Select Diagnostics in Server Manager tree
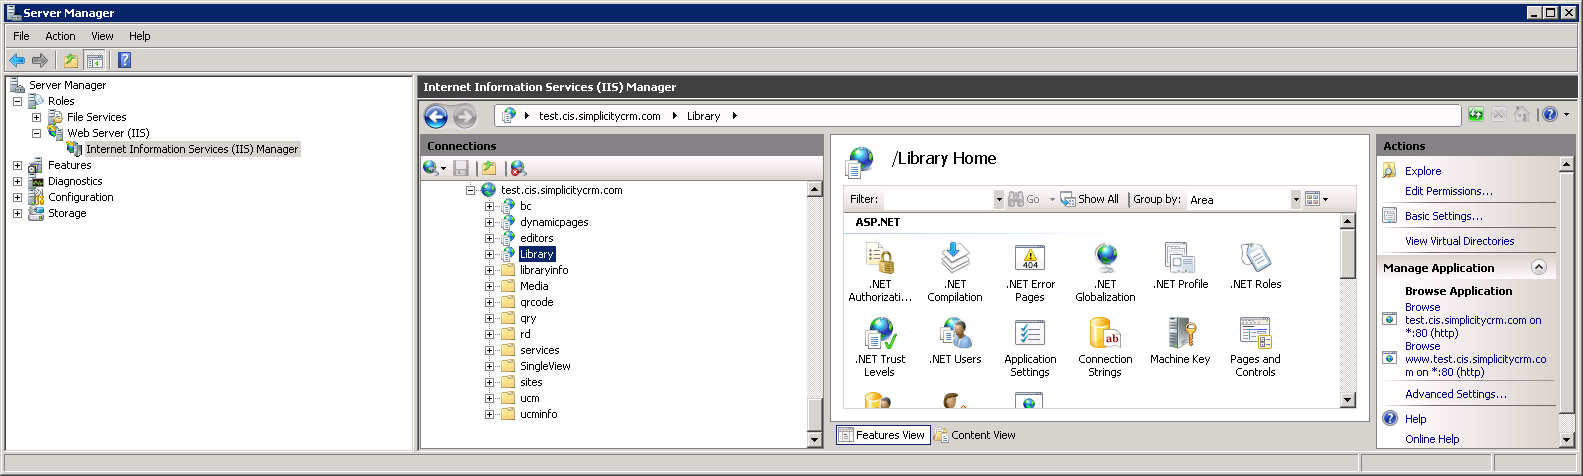The height and width of the screenshot is (476, 1583). (x=75, y=181)
